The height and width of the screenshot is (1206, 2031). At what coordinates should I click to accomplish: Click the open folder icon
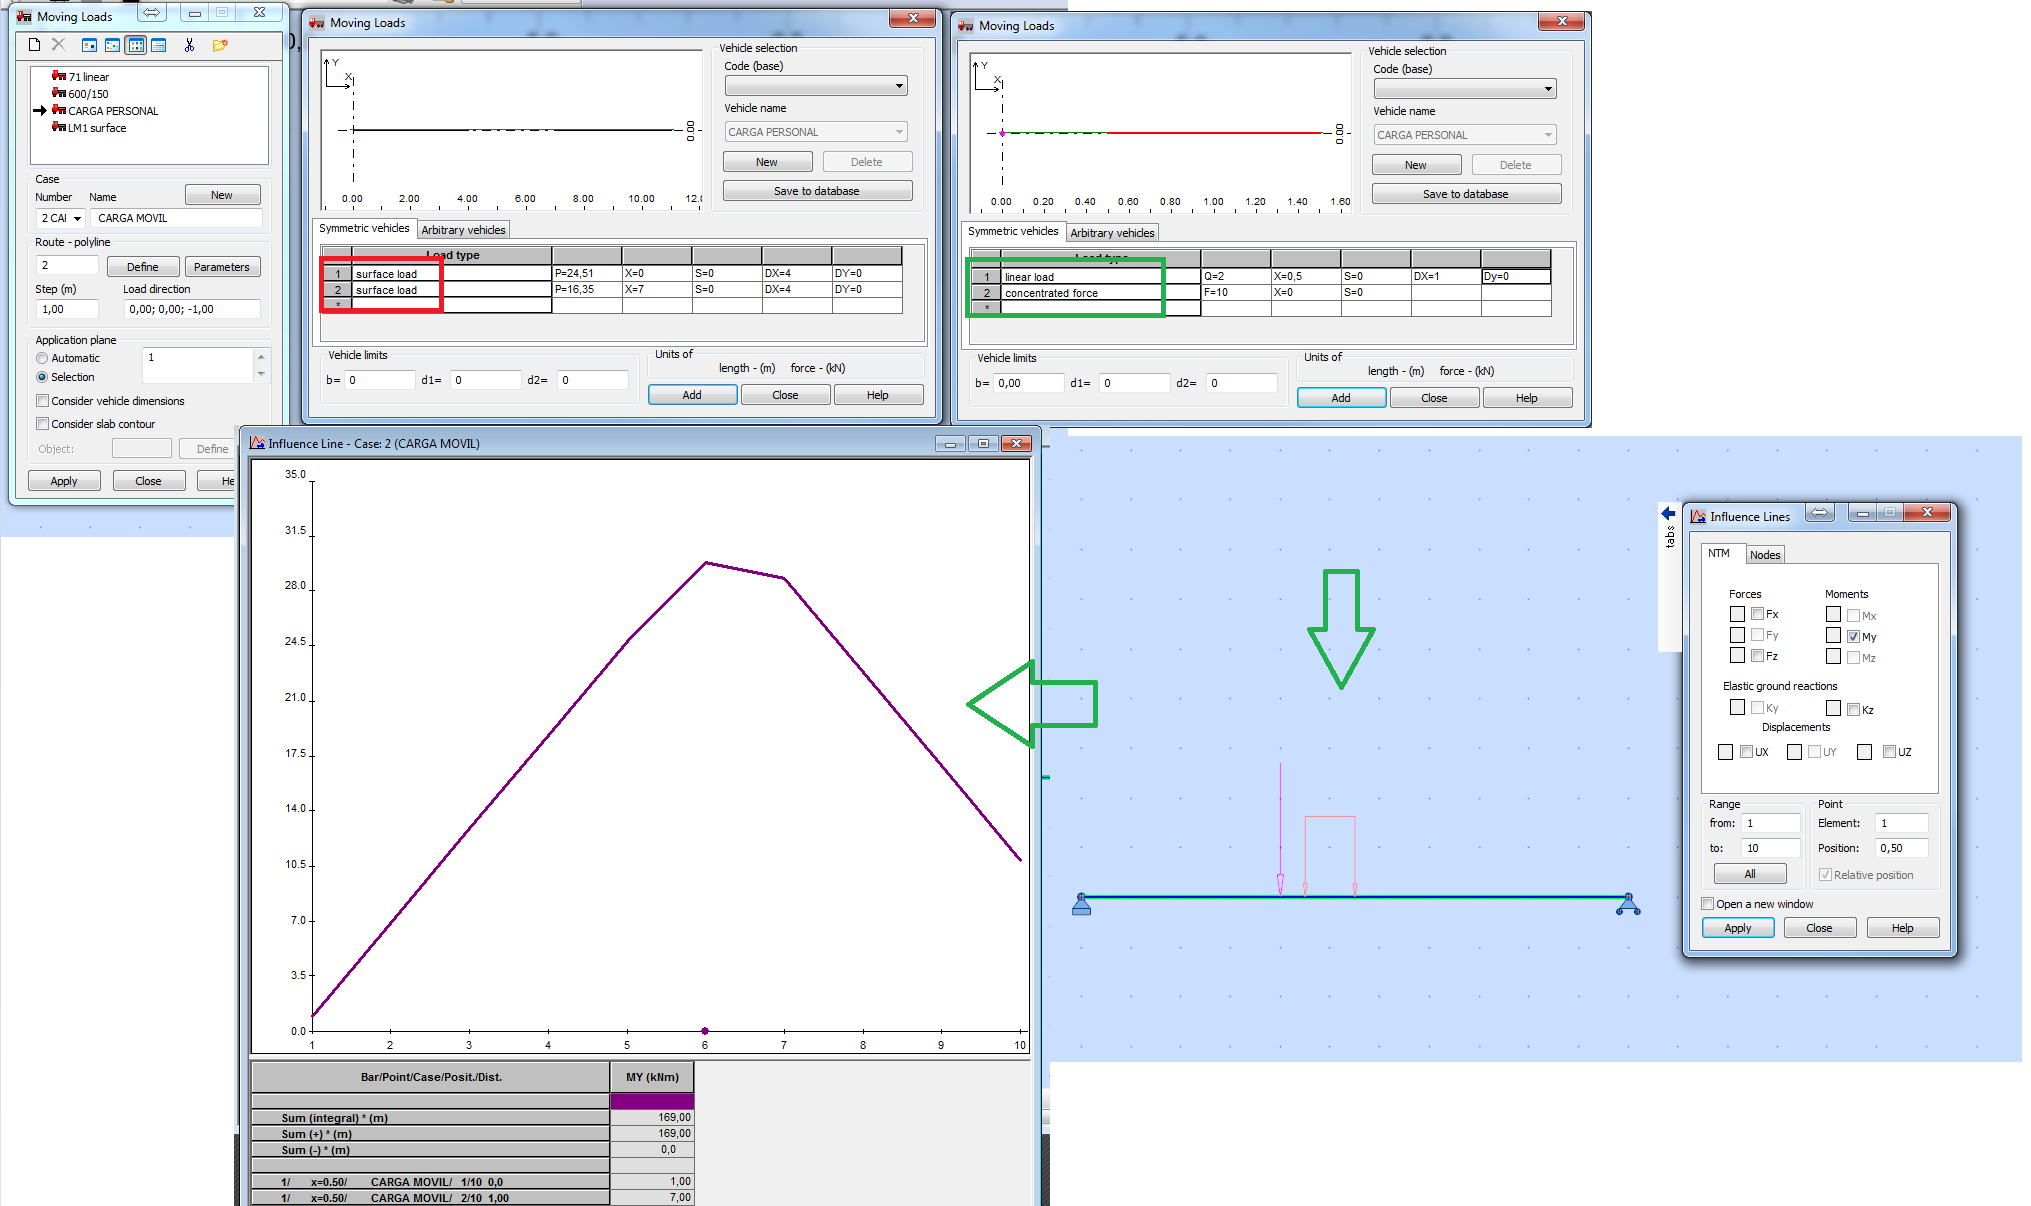(x=220, y=45)
